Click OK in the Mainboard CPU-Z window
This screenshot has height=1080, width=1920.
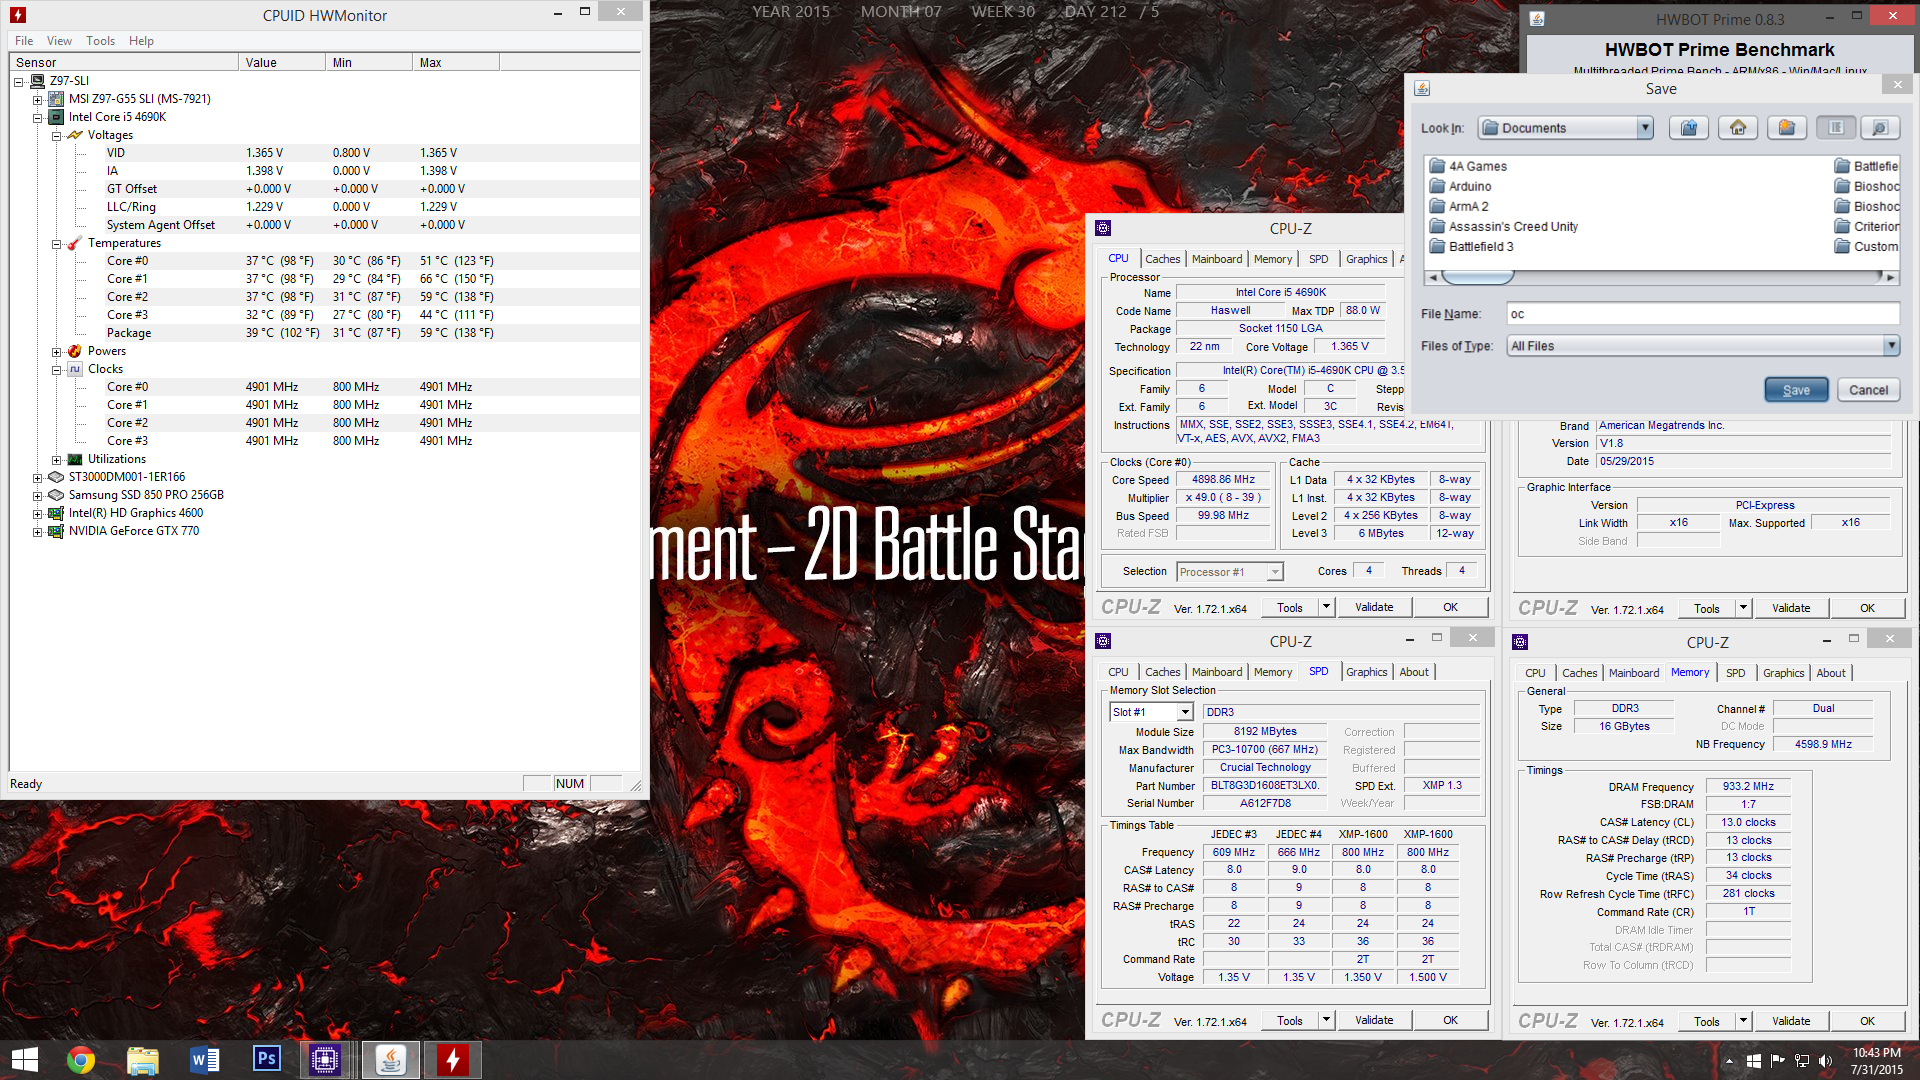coord(1867,608)
